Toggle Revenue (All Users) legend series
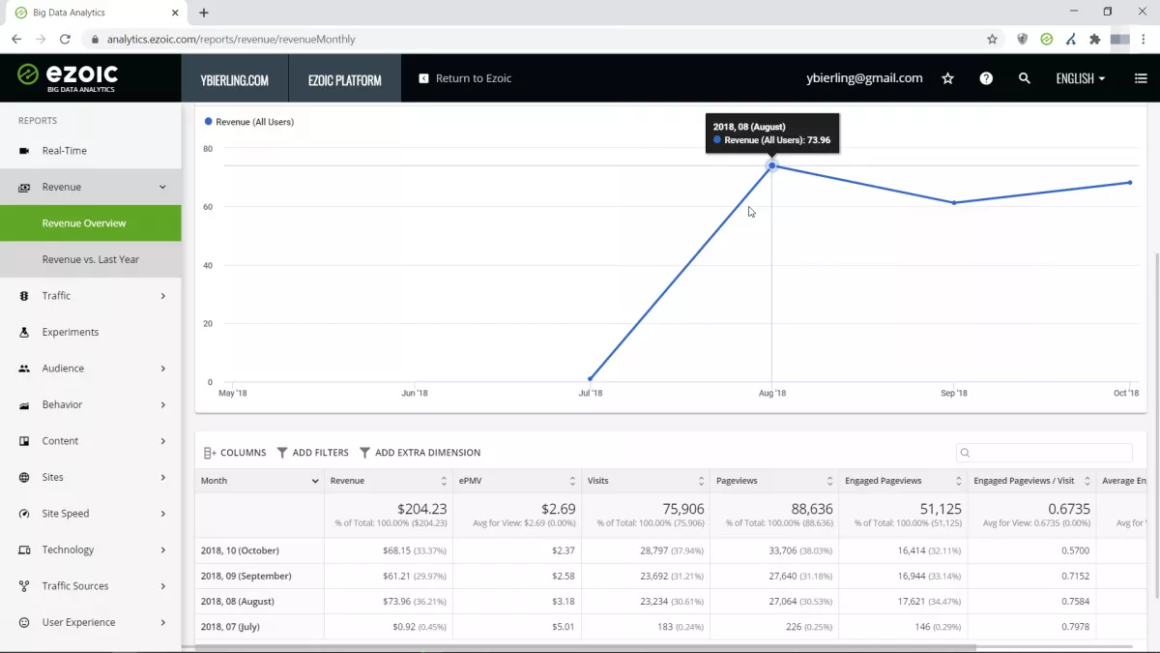Viewport: 1160px width, 653px height. (x=249, y=122)
